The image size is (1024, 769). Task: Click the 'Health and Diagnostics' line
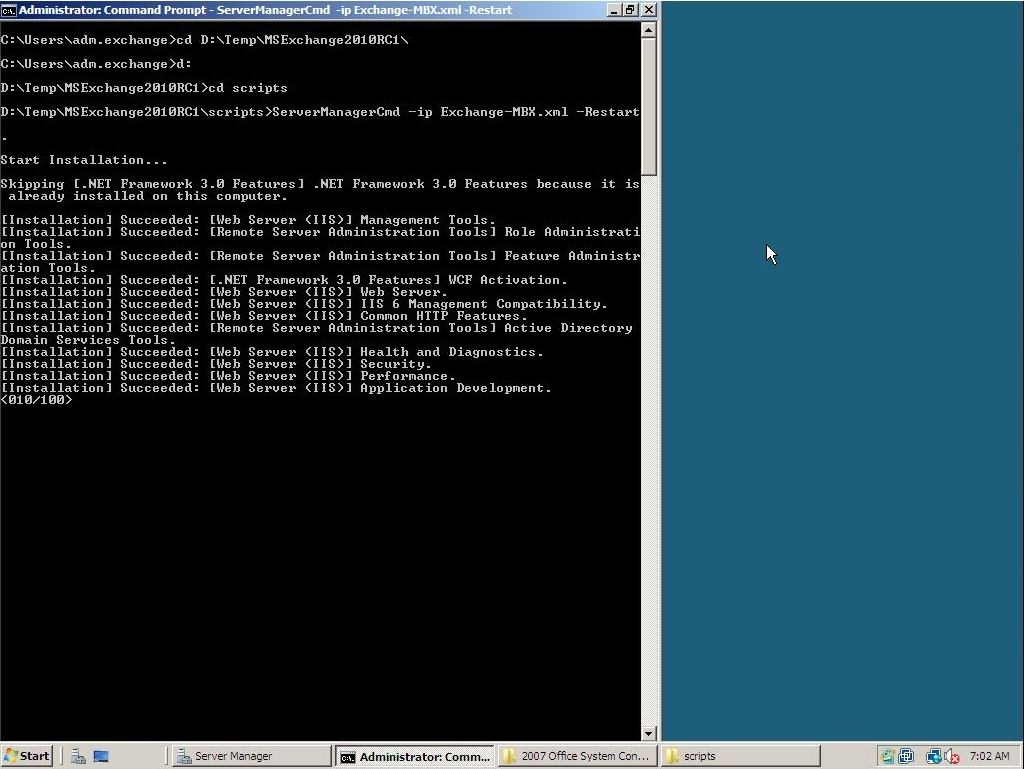point(272,352)
